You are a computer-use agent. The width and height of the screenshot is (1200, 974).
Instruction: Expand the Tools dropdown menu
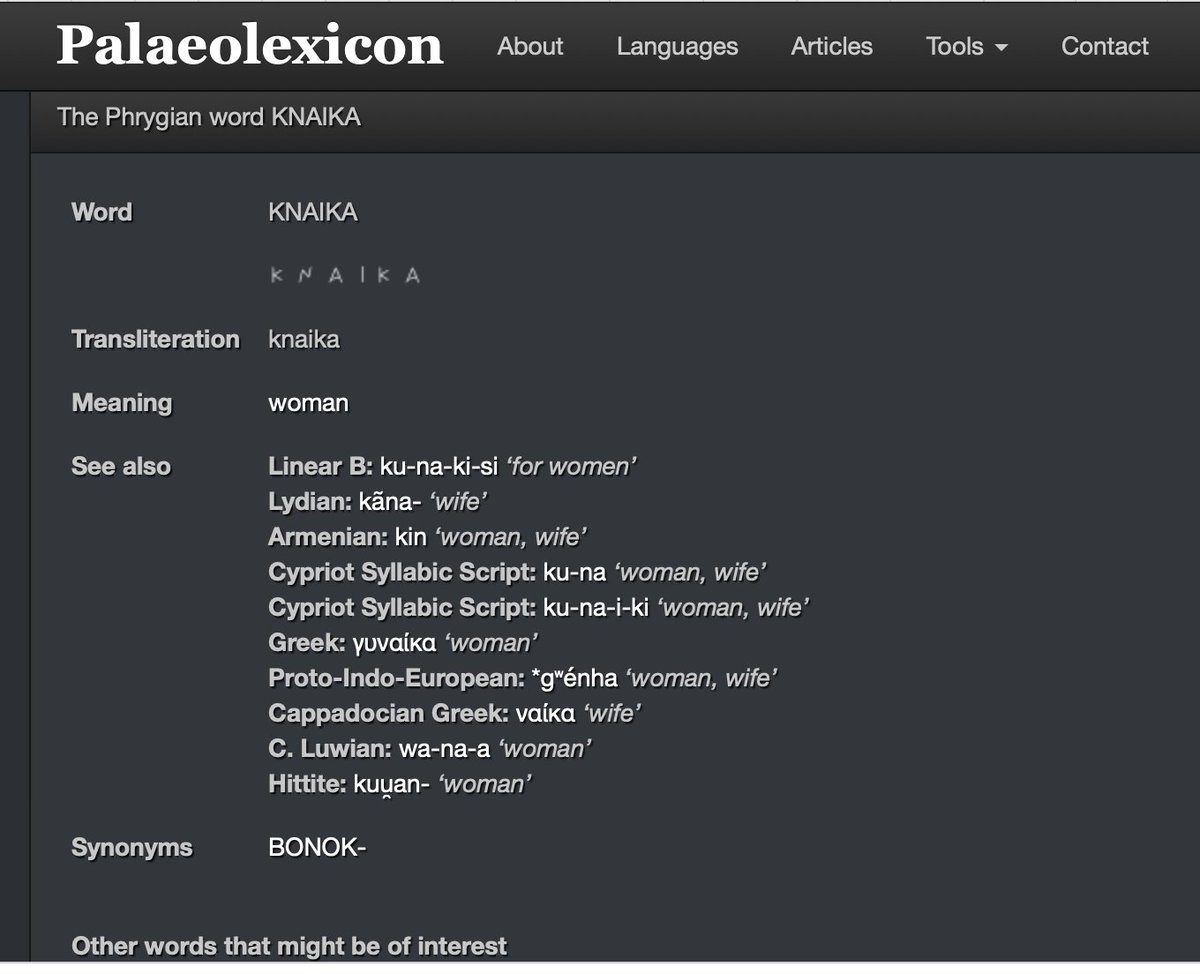click(966, 46)
